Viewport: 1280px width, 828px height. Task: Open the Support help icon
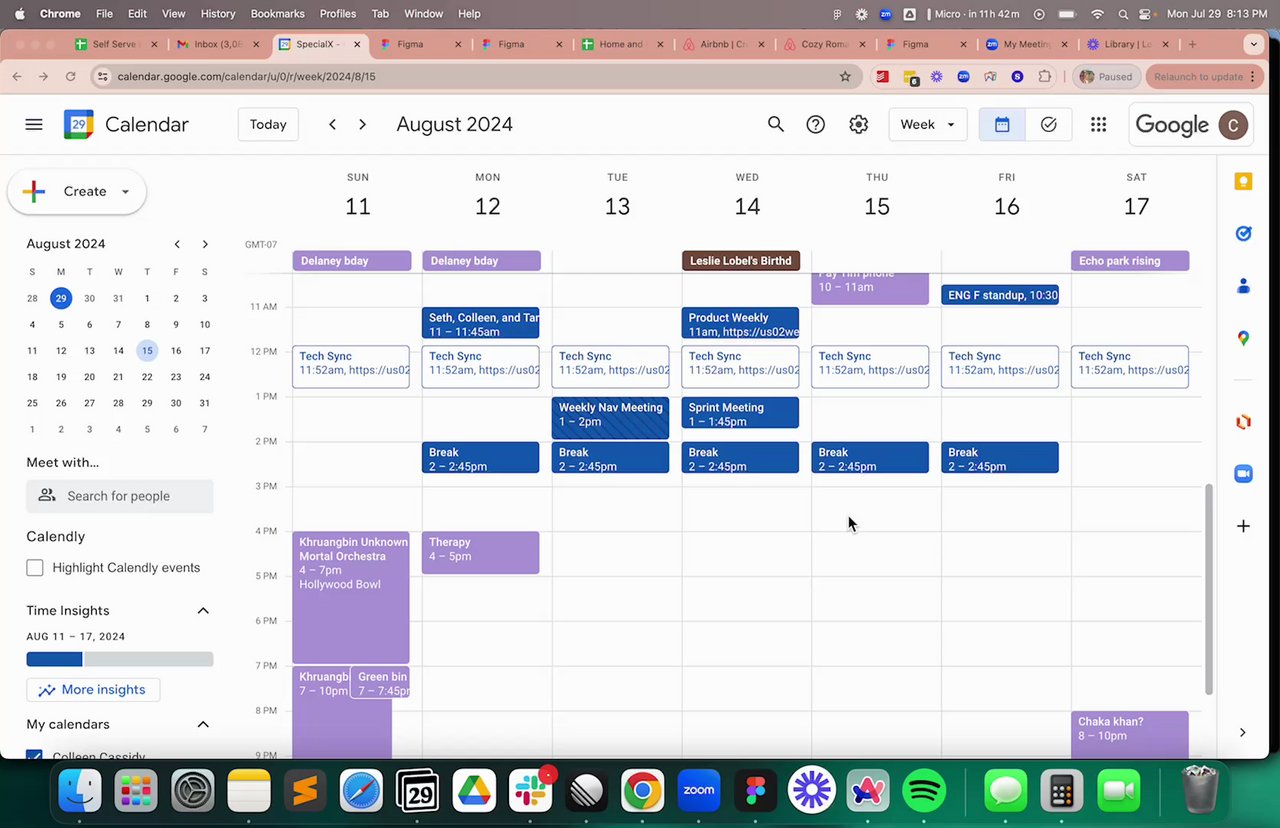click(816, 124)
